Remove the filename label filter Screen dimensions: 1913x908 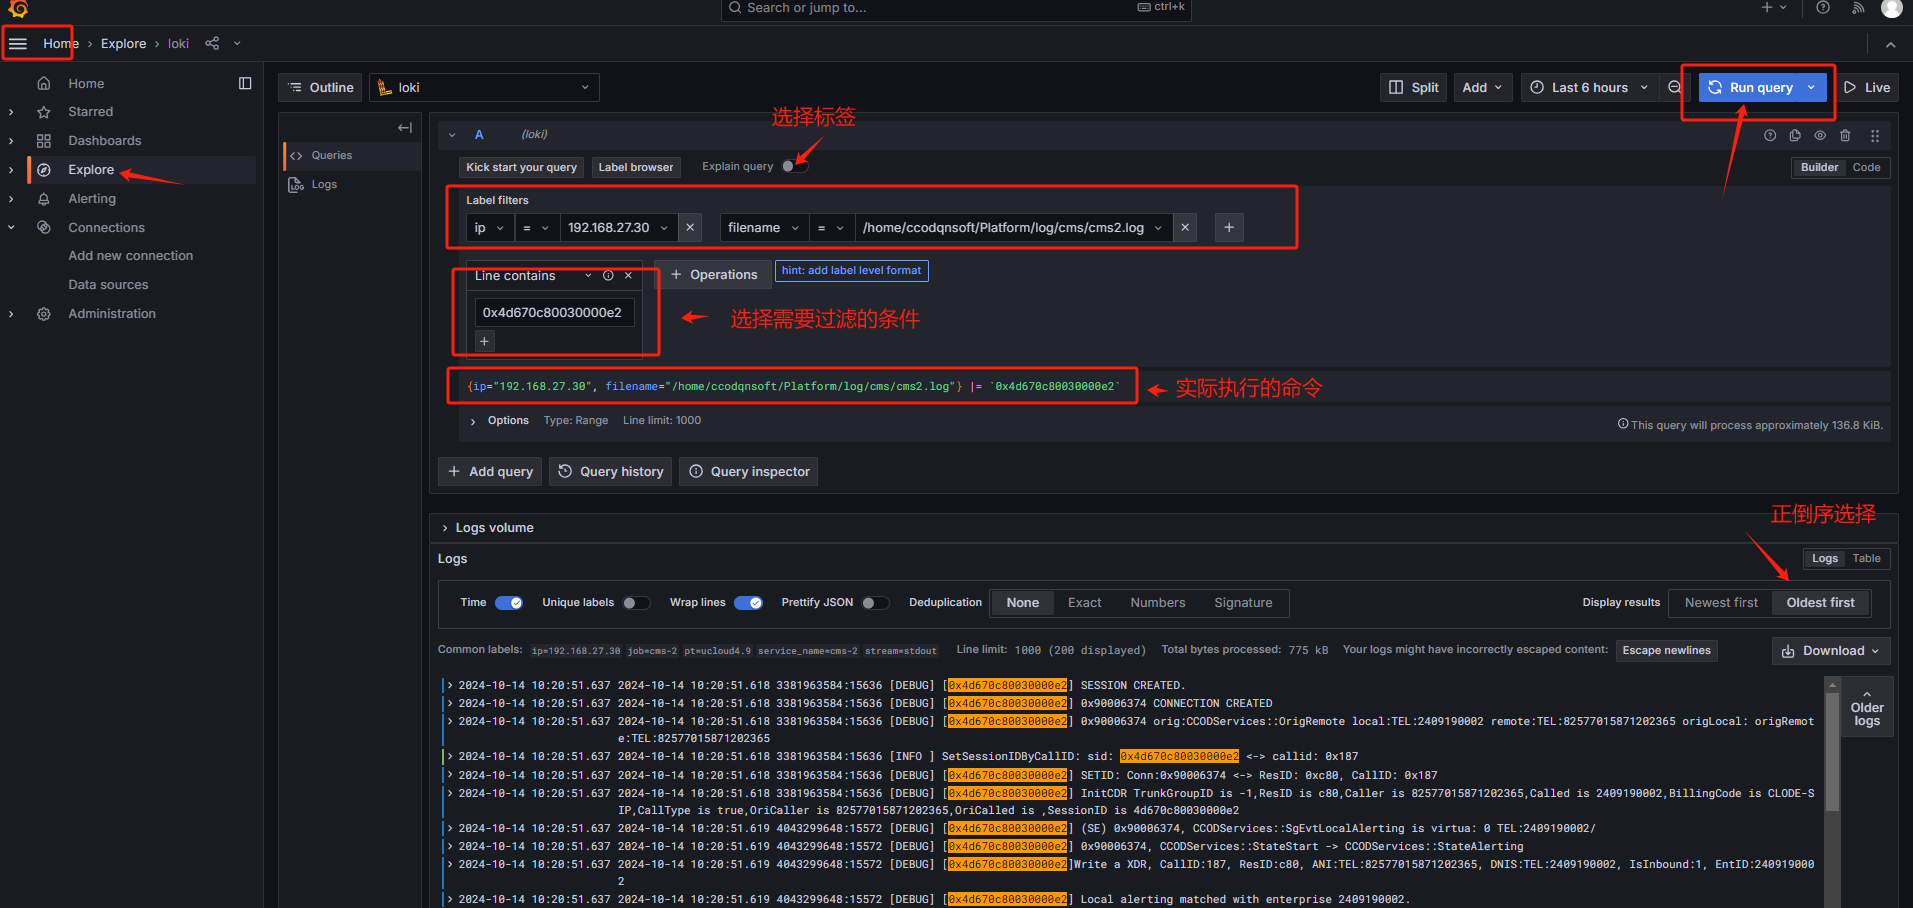(x=1185, y=228)
